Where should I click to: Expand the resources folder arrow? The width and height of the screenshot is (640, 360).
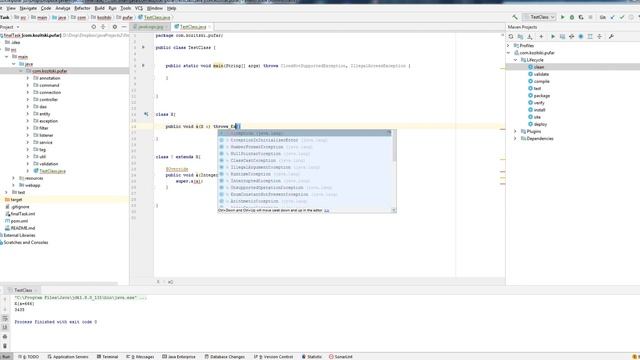pos(13,178)
